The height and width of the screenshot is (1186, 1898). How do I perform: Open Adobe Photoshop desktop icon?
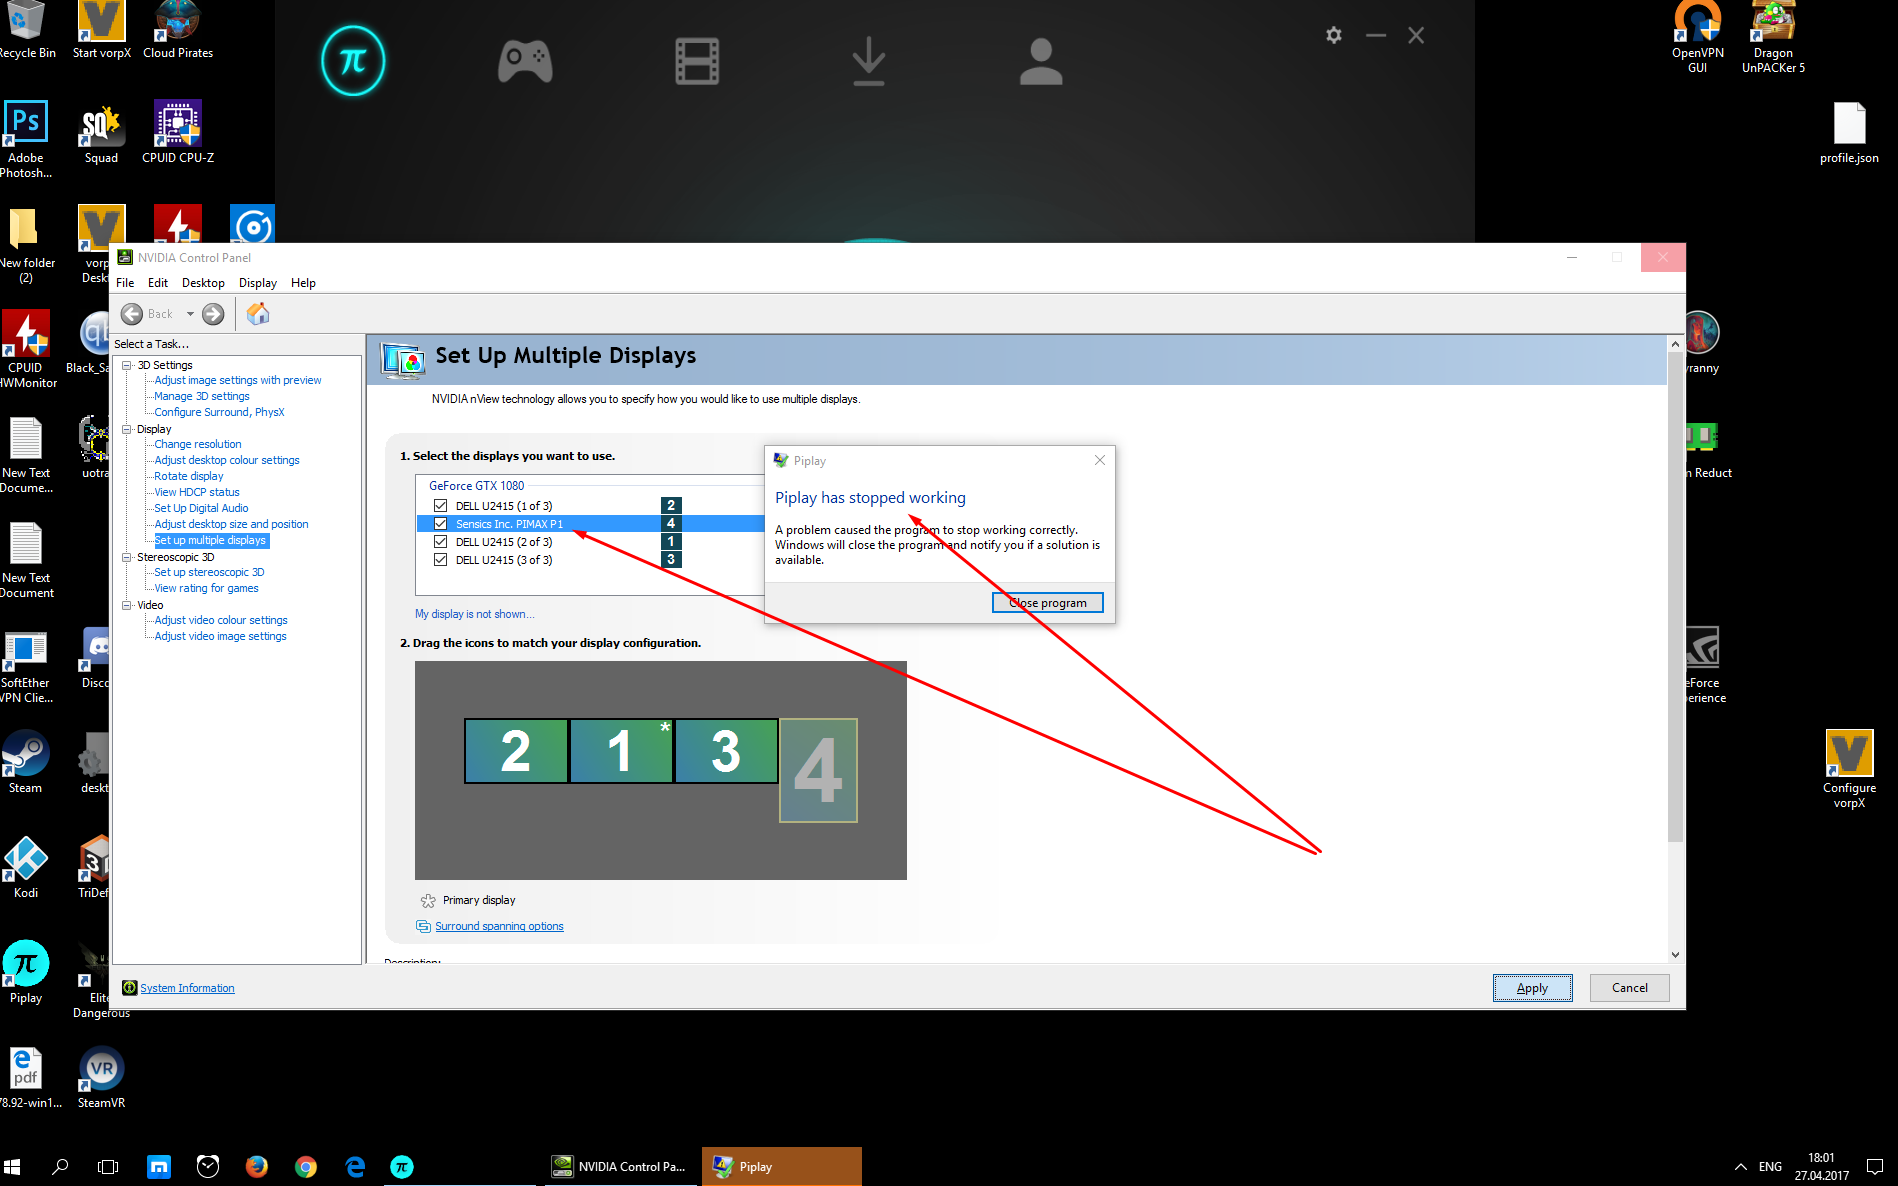[x=26, y=138]
